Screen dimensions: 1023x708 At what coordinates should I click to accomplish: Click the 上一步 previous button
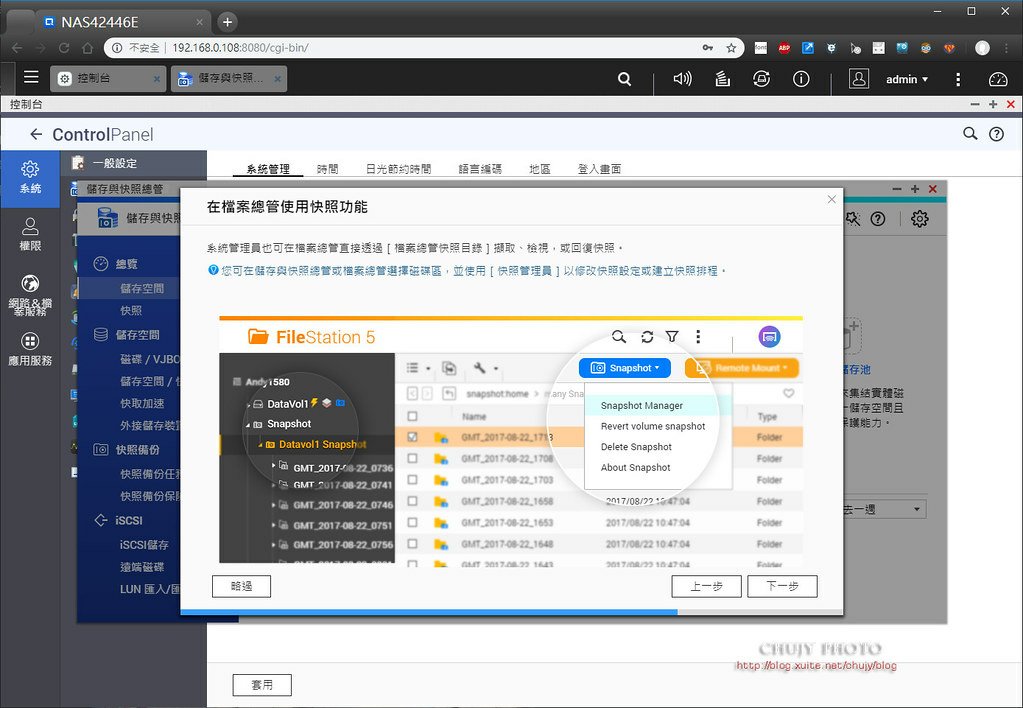(x=707, y=586)
